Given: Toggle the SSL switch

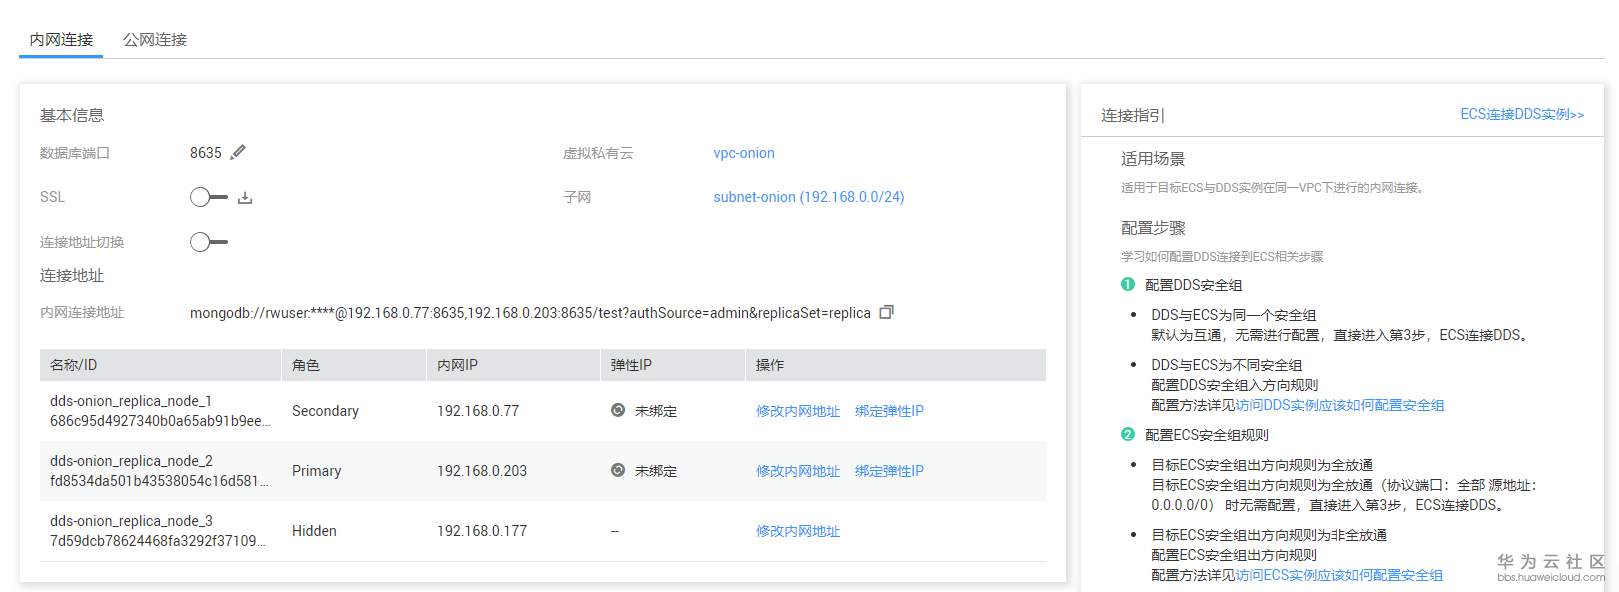Looking at the screenshot, I should click(209, 197).
